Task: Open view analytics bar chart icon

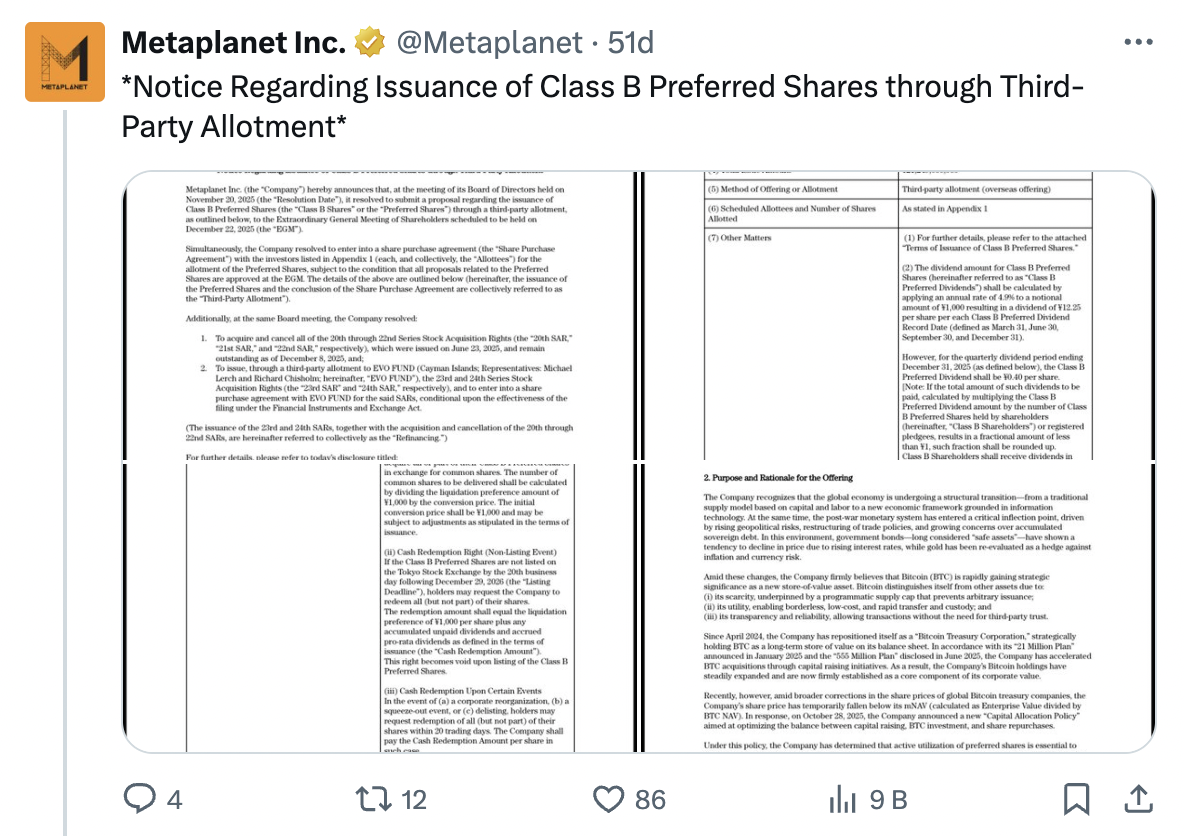Action: [844, 799]
